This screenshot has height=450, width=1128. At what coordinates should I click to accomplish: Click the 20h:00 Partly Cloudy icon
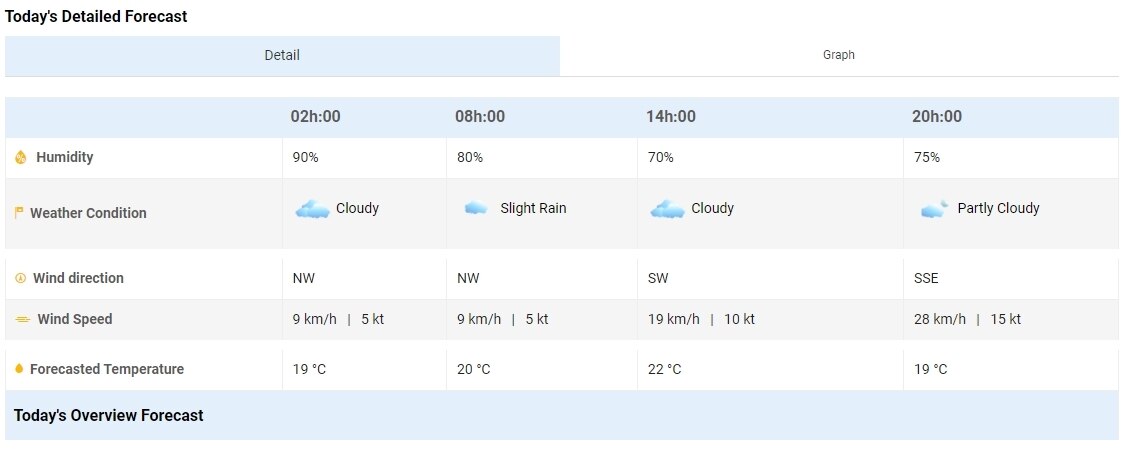pos(934,209)
